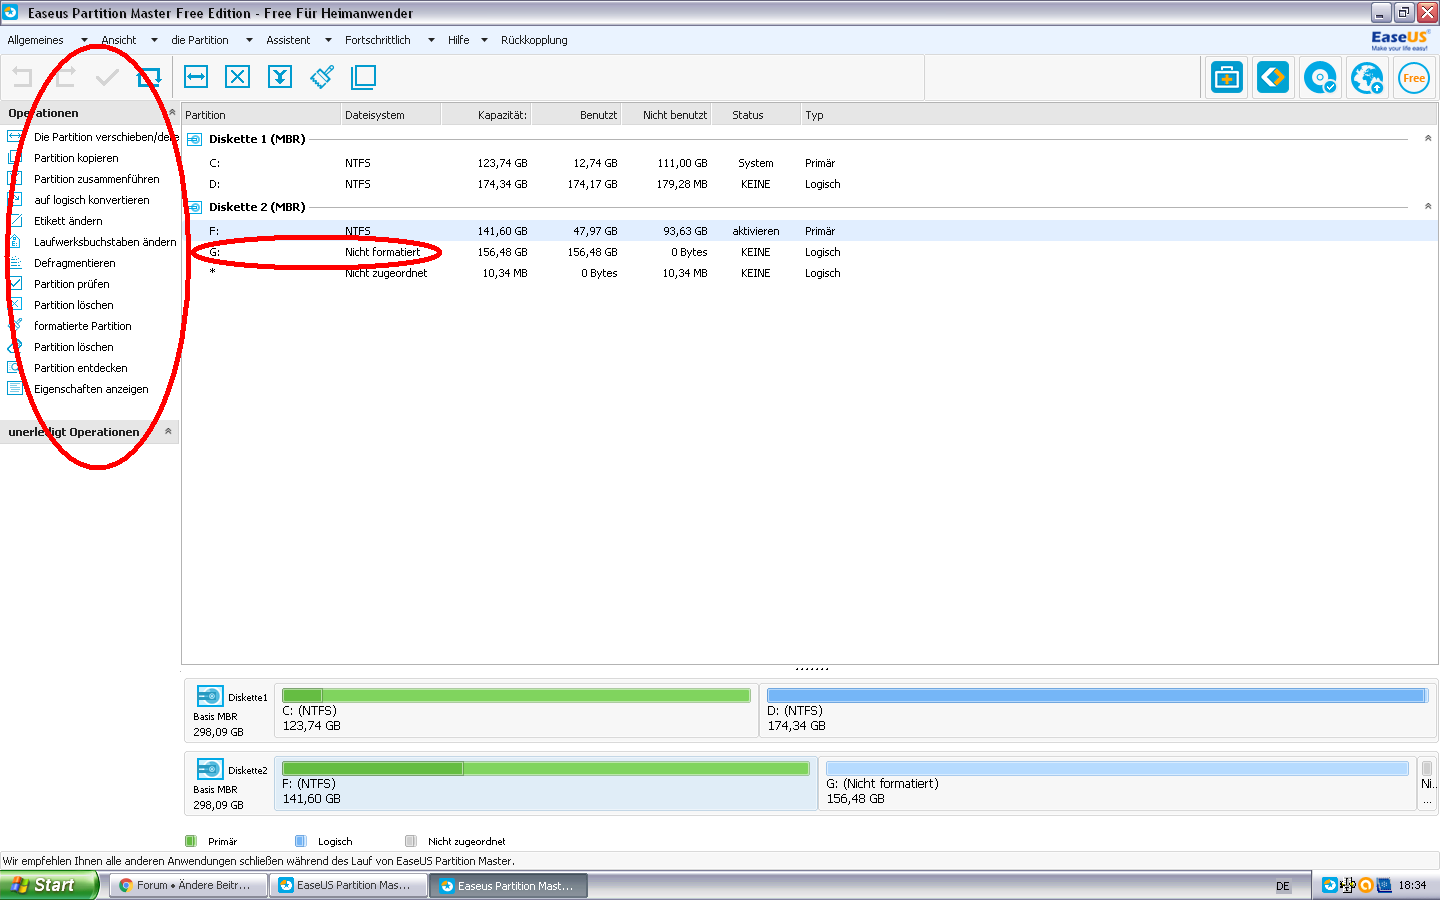
Task: Select 'auf logisch konvertieren' operation
Action: [91, 200]
